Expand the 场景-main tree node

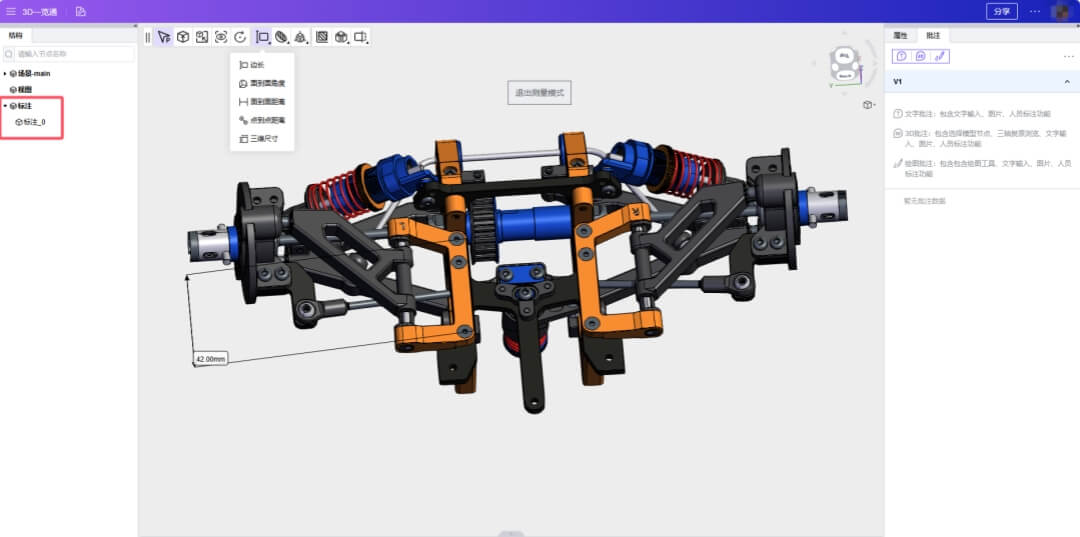[x=5, y=73]
